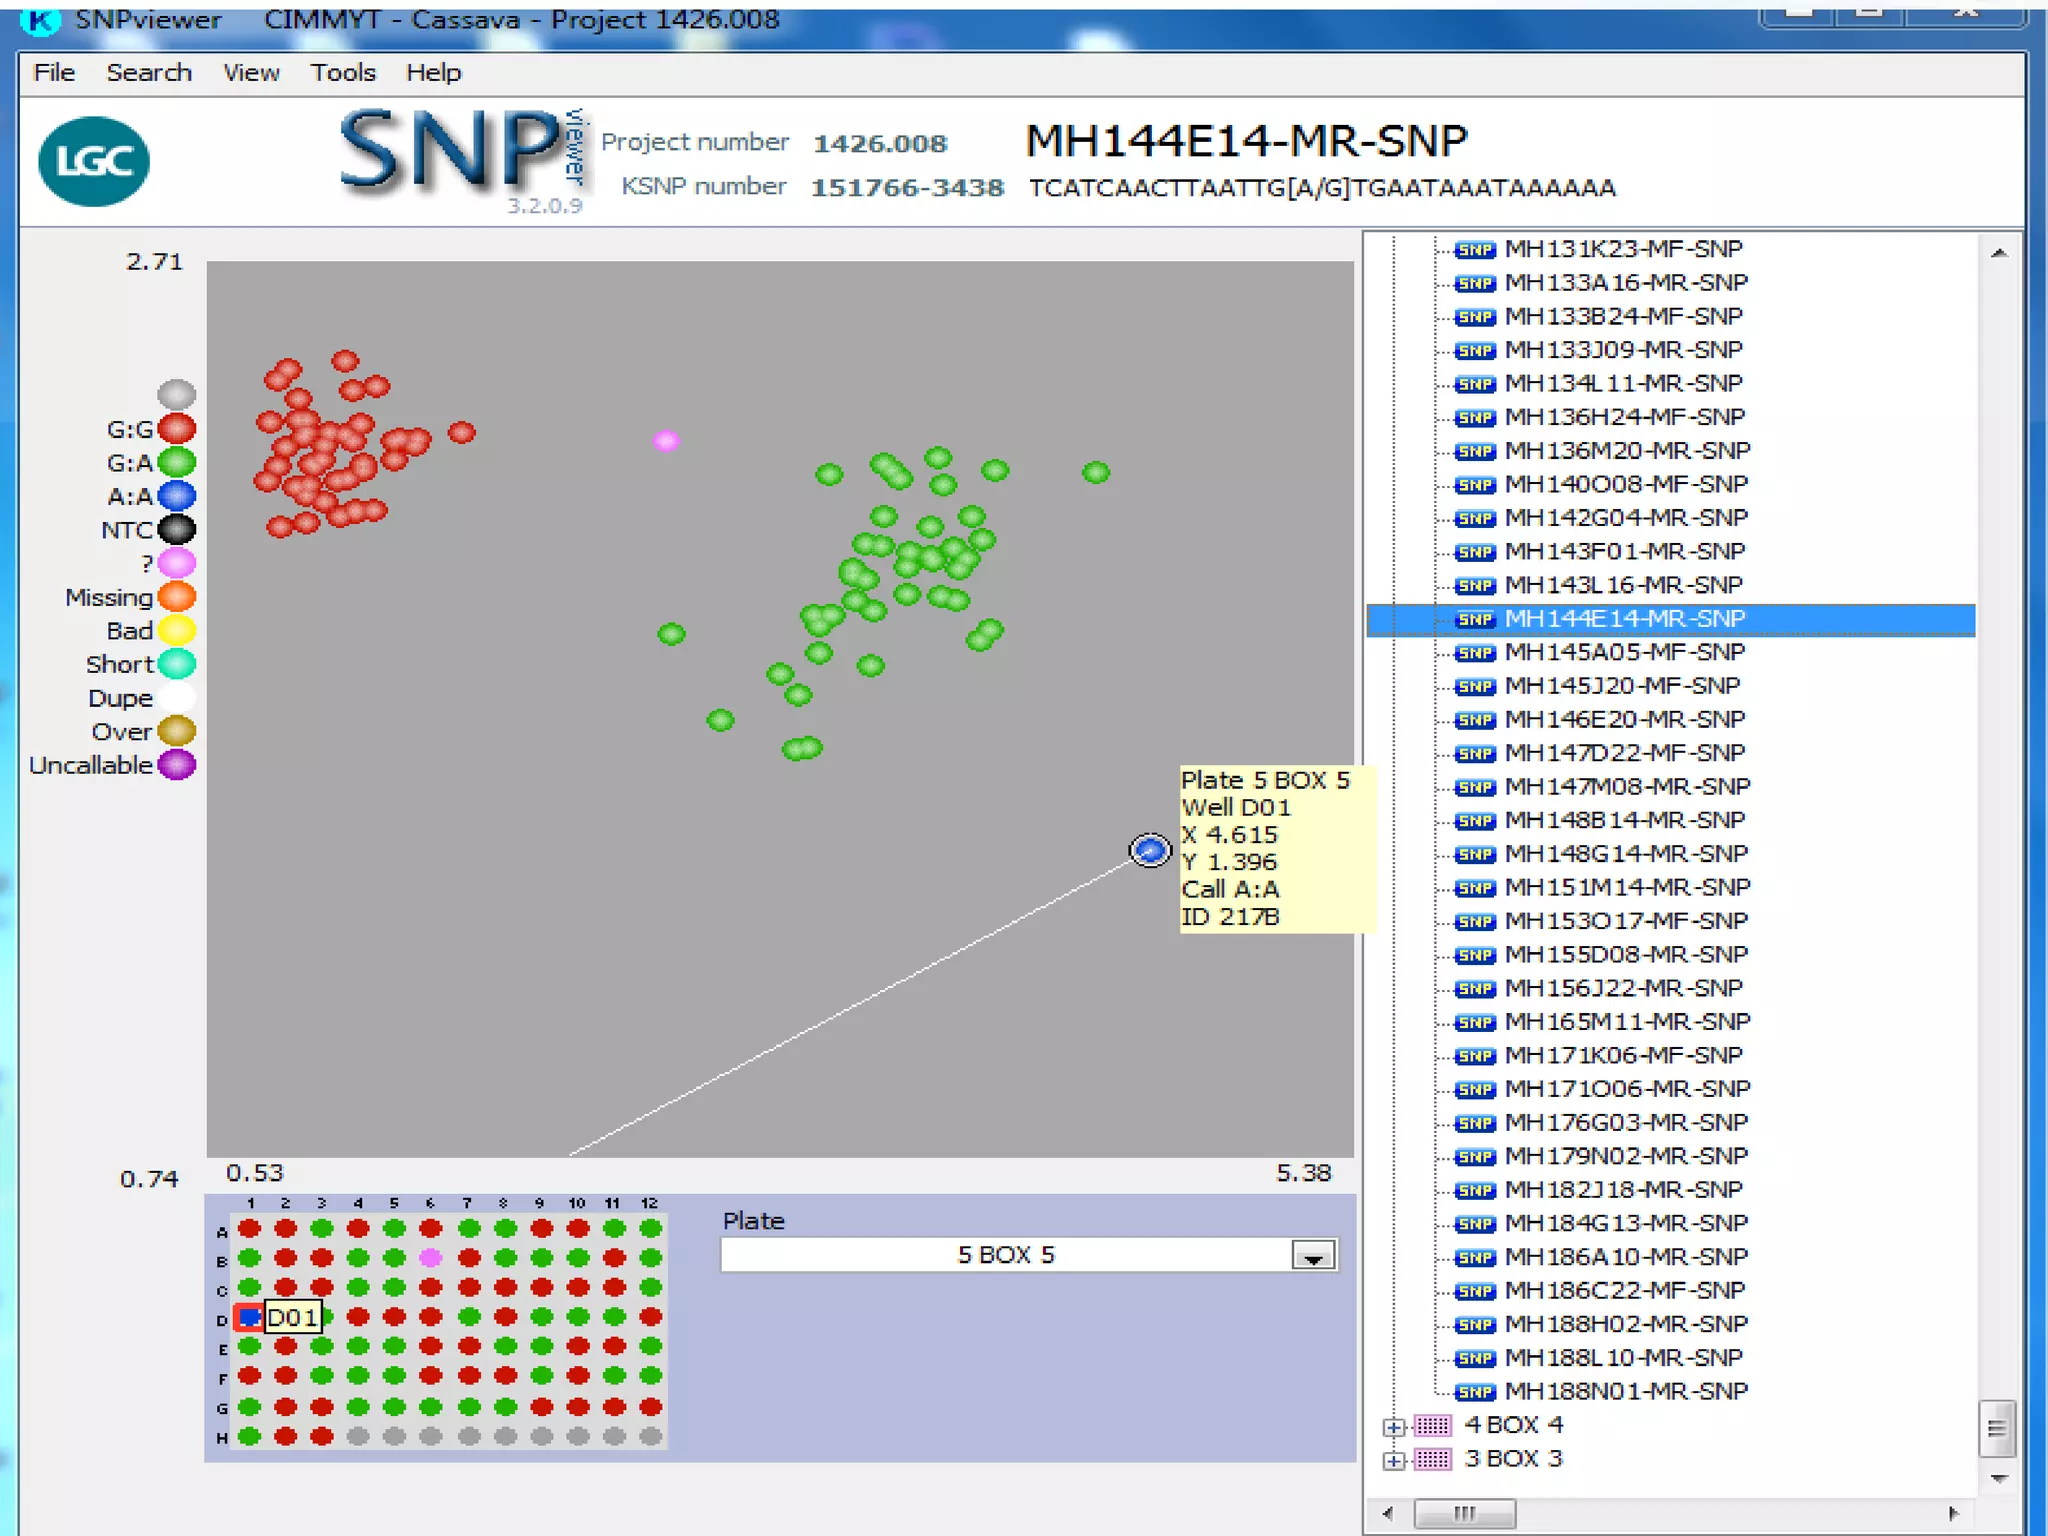
Task: Select MH188N01-MR-SNP in the assay list
Action: pyautogui.click(x=1625, y=1391)
